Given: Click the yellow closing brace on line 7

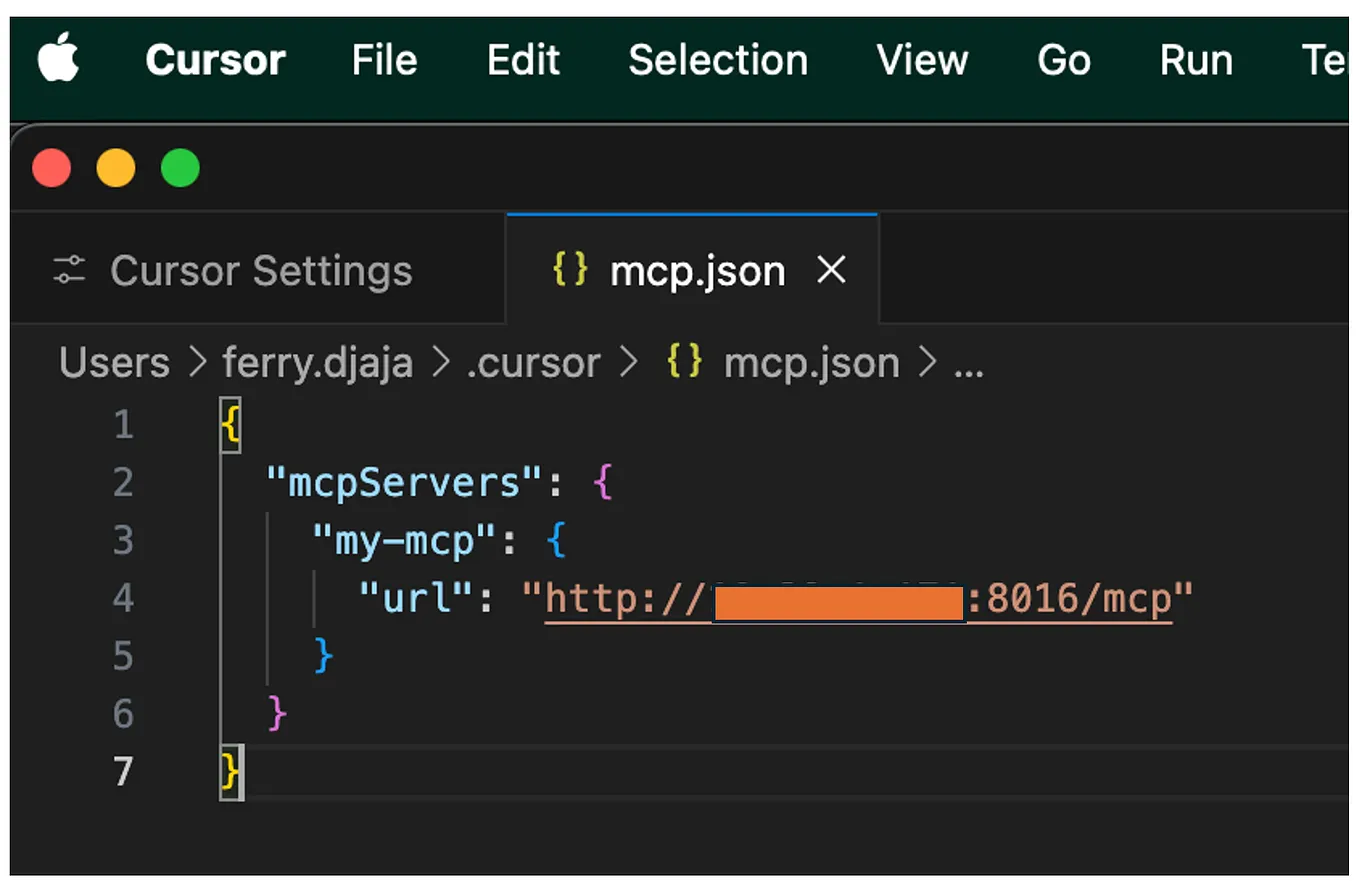Looking at the screenshot, I should click(x=233, y=771).
